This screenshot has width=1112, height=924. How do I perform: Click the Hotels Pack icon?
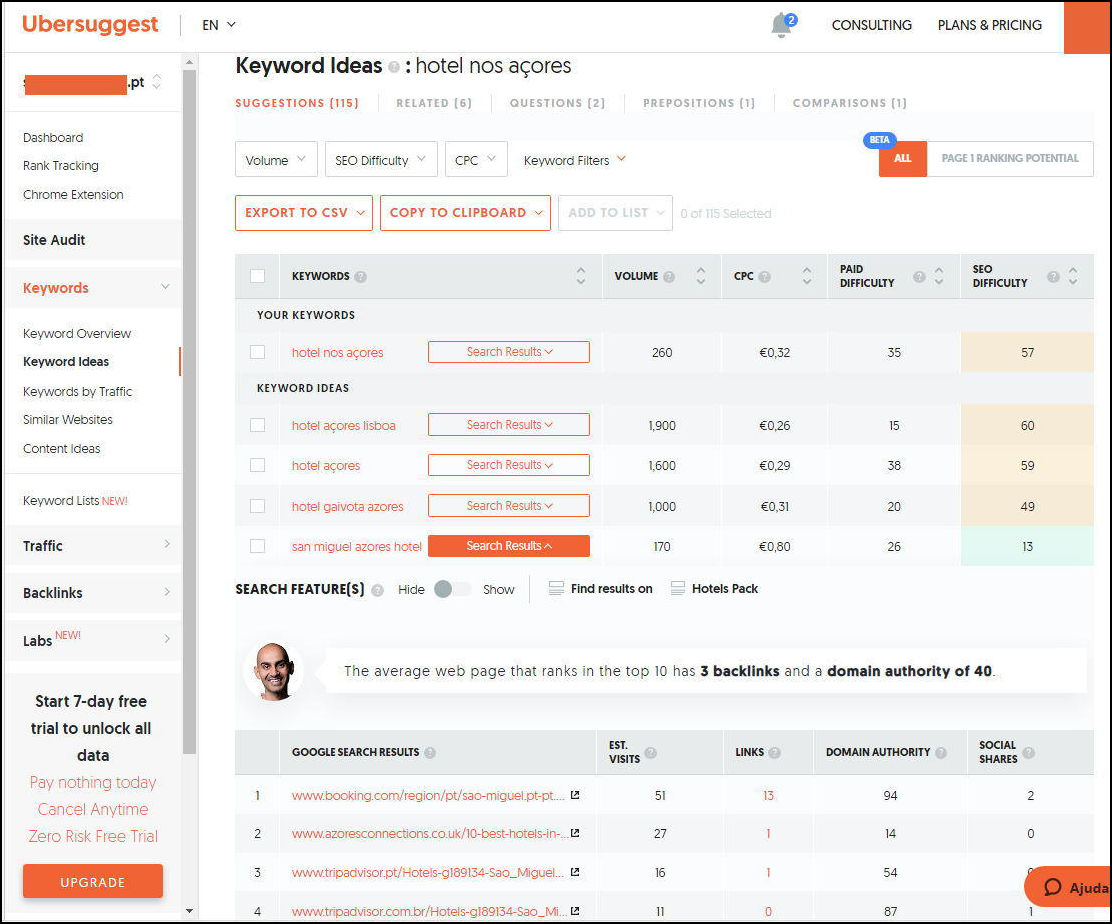[x=677, y=589]
